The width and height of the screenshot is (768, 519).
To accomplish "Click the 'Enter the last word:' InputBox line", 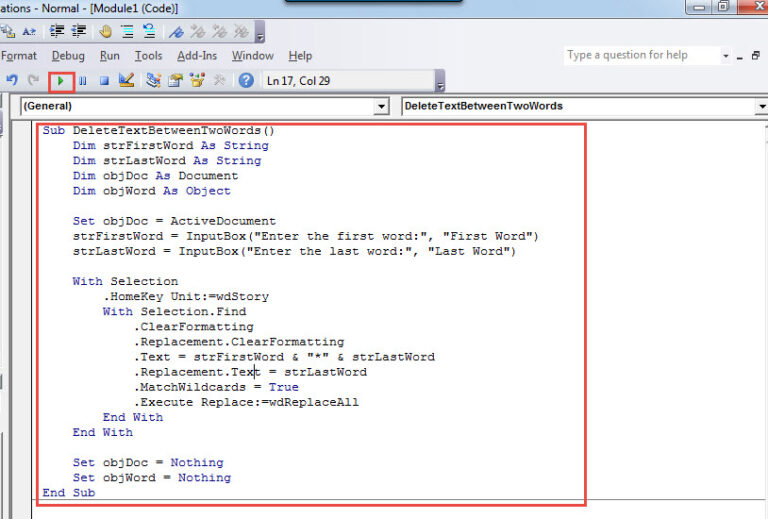I will click(294, 251).
